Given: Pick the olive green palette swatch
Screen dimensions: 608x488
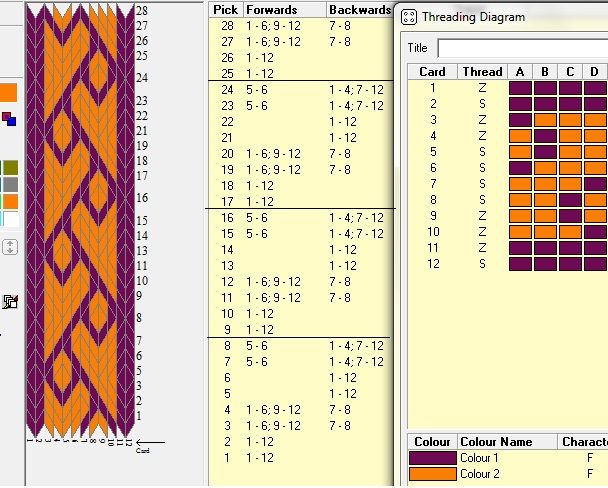Looking at the screenshot, I should point(10,168).
